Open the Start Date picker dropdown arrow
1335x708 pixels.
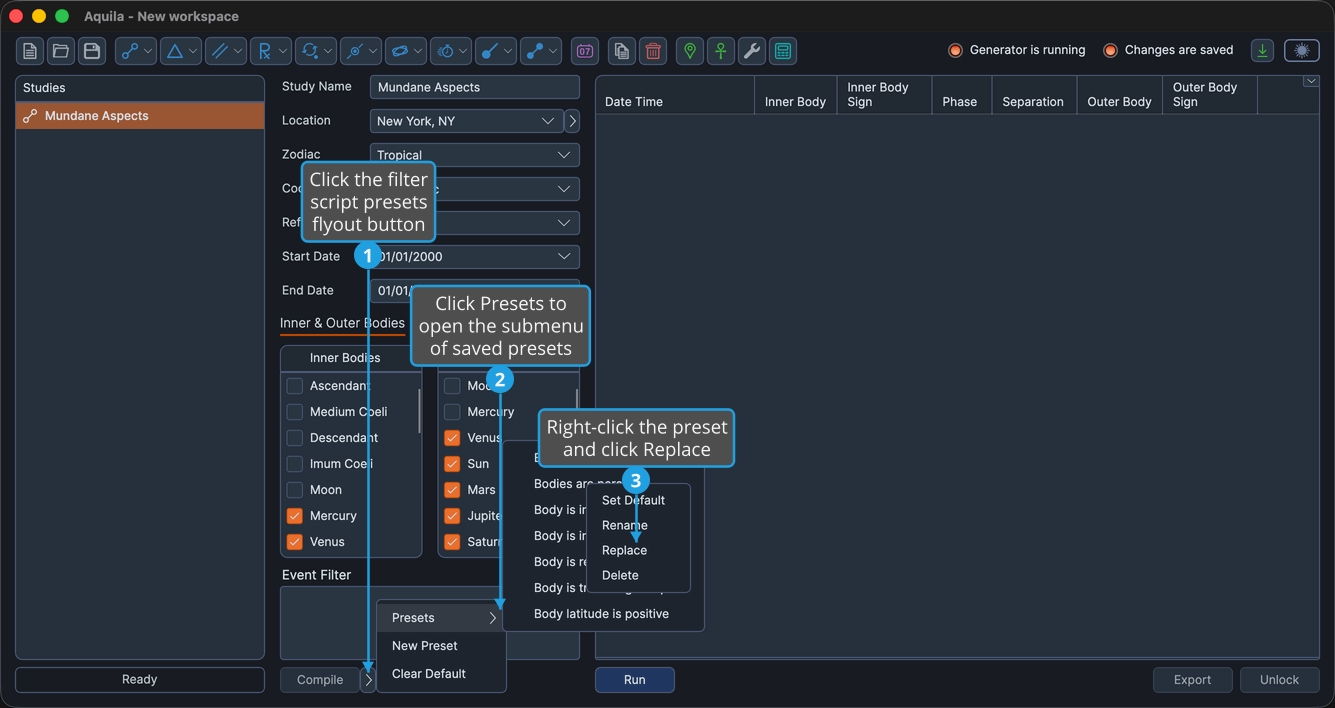(x=564, y=257)
